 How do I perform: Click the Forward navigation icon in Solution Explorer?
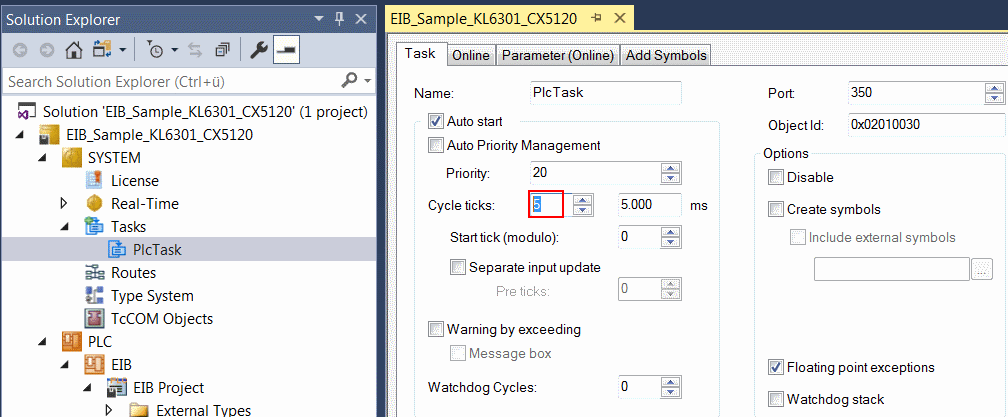tap(47, 51)
